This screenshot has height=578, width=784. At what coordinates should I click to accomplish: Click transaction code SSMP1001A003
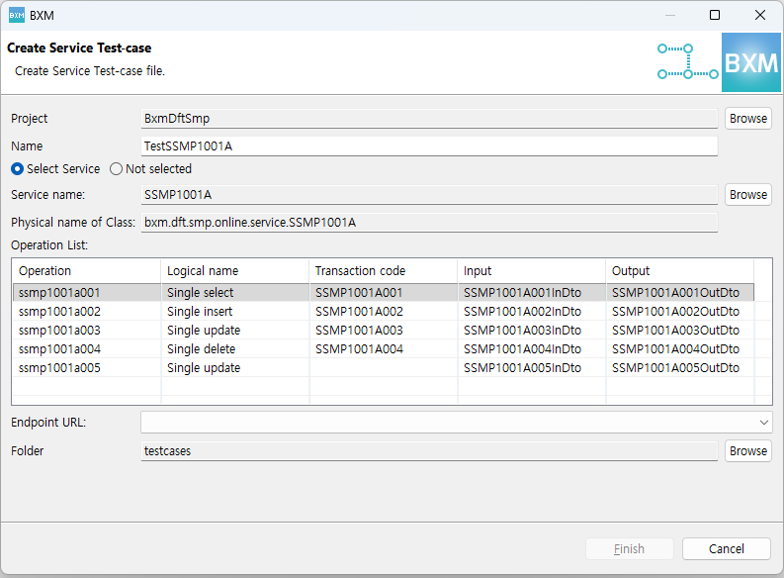(383, 330)
